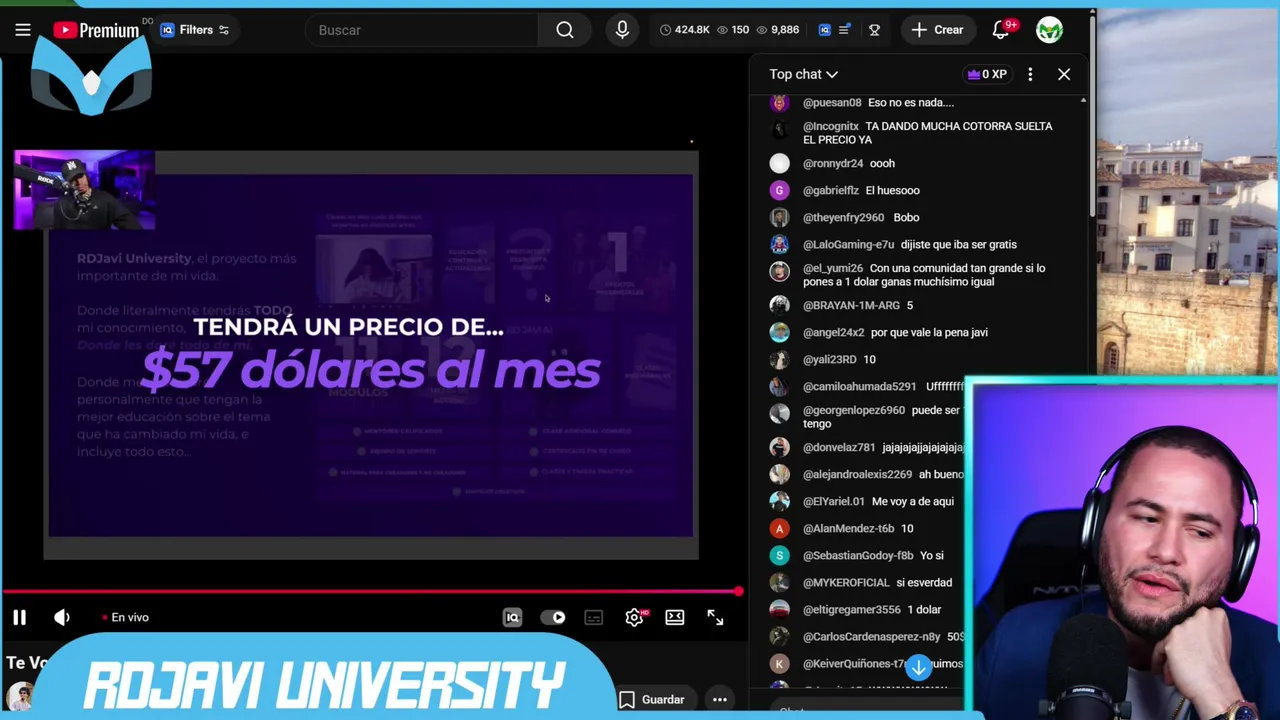1280x720 pixels.
Task: Open chat more options menu
Action: pos(1030,74)
